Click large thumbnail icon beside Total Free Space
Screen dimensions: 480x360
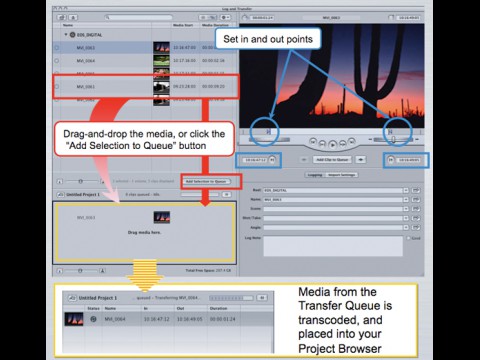click(102, 271)
